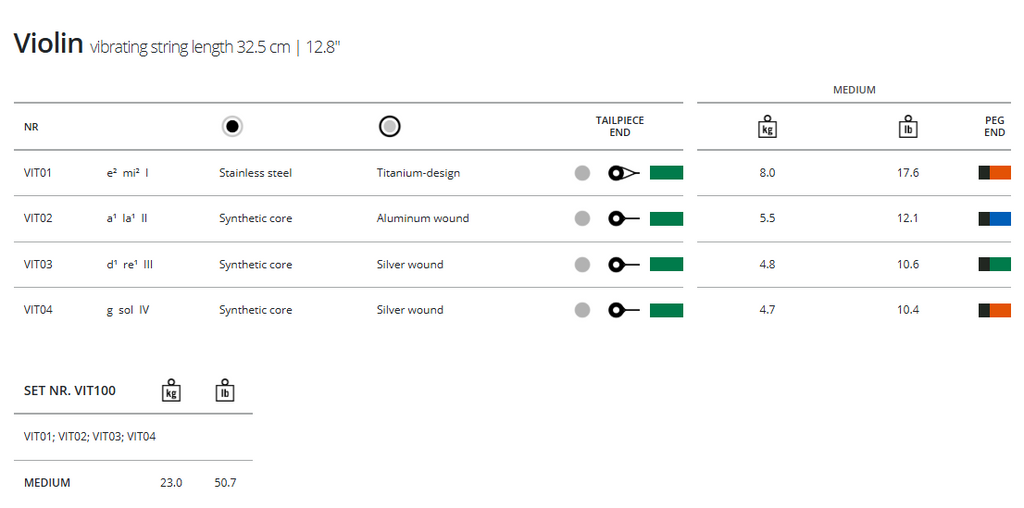The height and width of the screenshot is (508, 1024).
Task: Click green tailpiece color swatch for VIT03
Action: point(666,264)
